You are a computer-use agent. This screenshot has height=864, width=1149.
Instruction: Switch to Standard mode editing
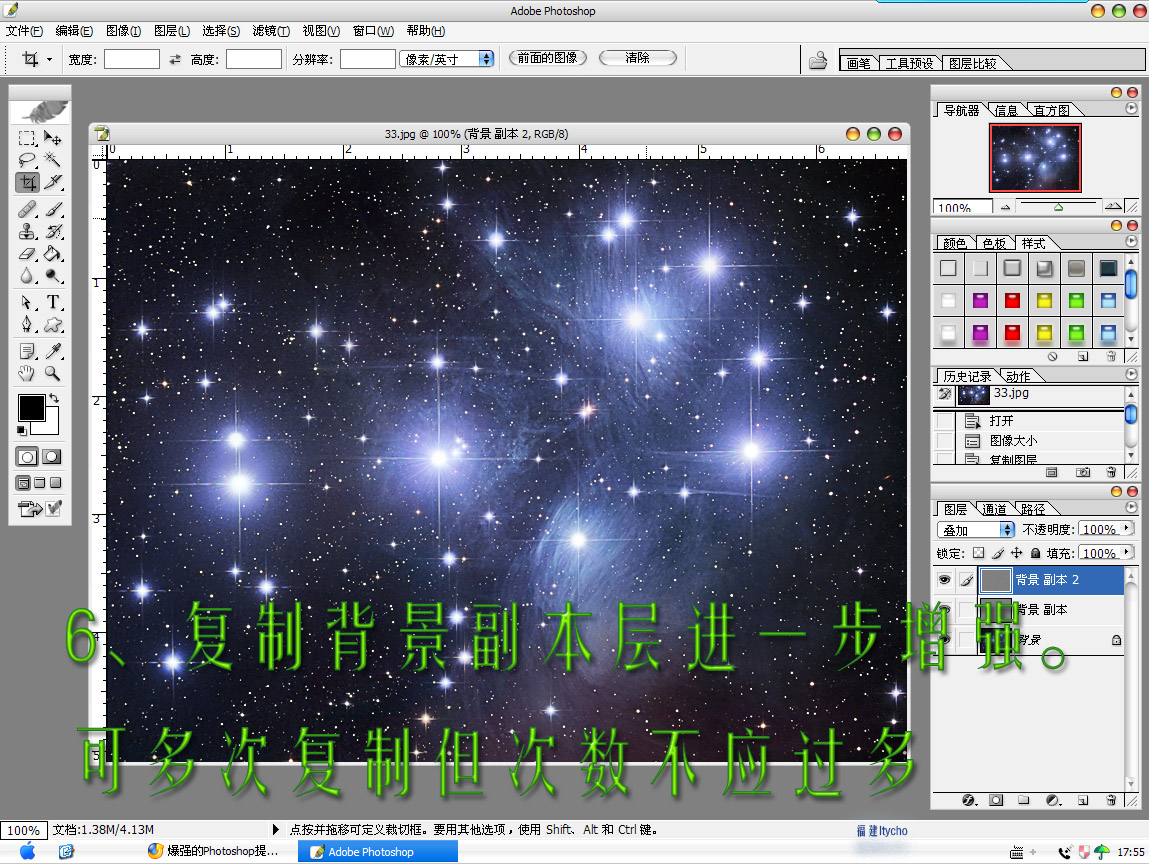pyautogui.click(x=27, y=457)
